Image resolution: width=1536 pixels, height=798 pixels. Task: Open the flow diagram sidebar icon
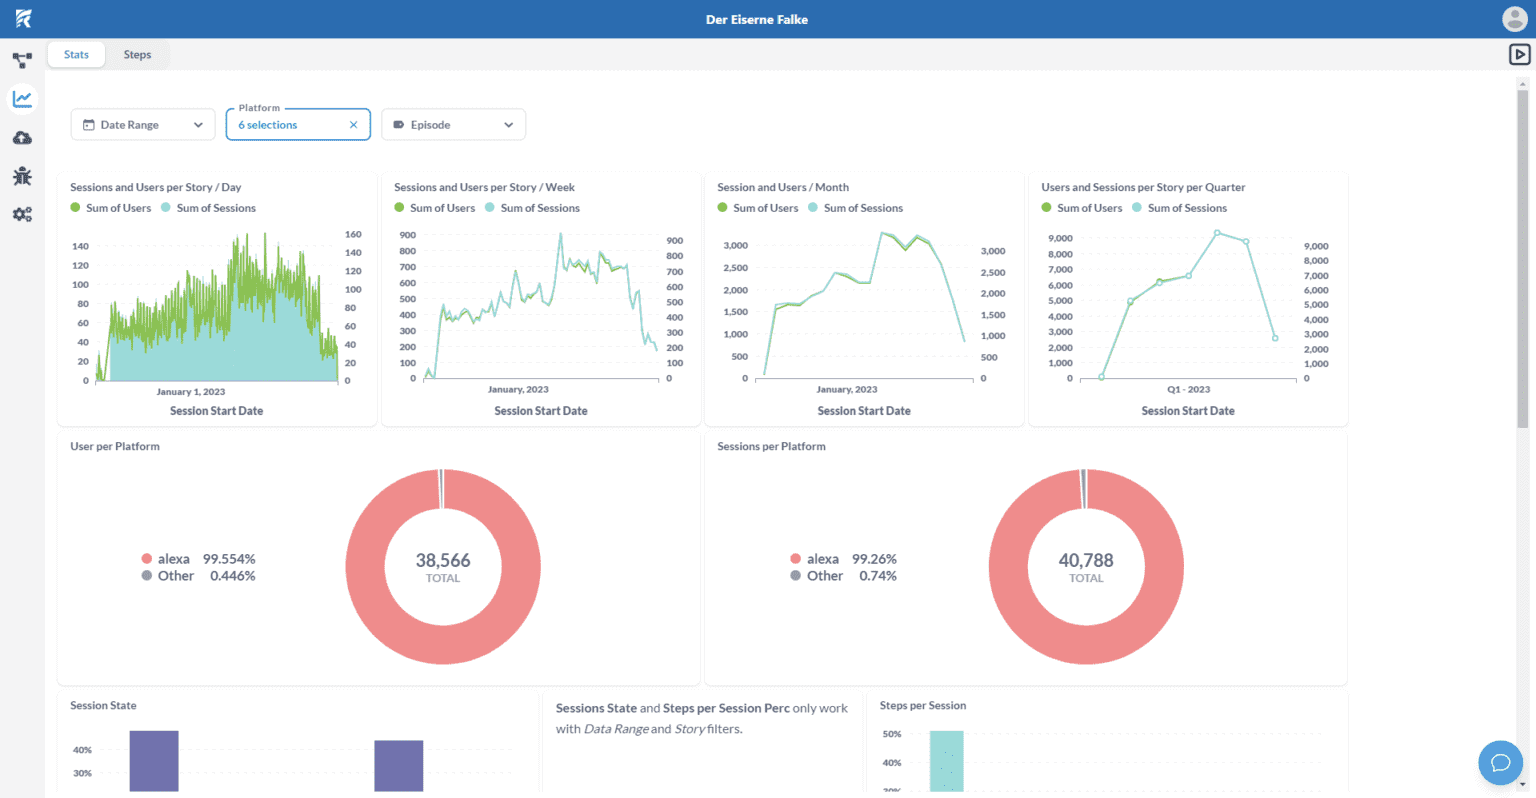pyautogui.click(x=22, y=60)
